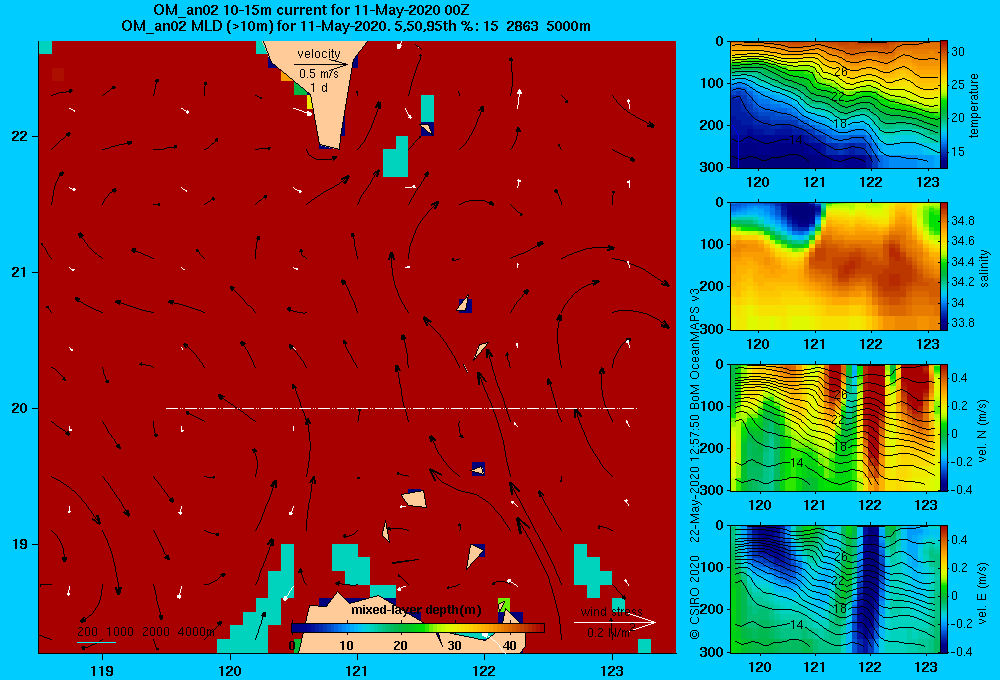The image size is (1000, 680).
Task: Click latitude label '19' on main map
Action: 20,544
